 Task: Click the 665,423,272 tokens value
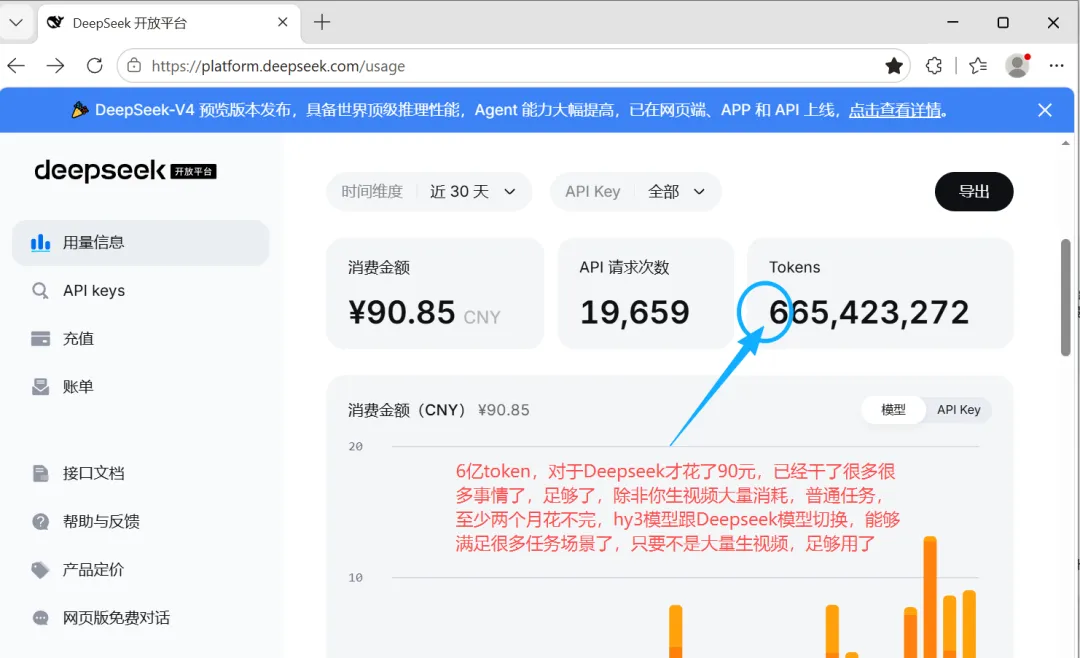coord(869,313)
